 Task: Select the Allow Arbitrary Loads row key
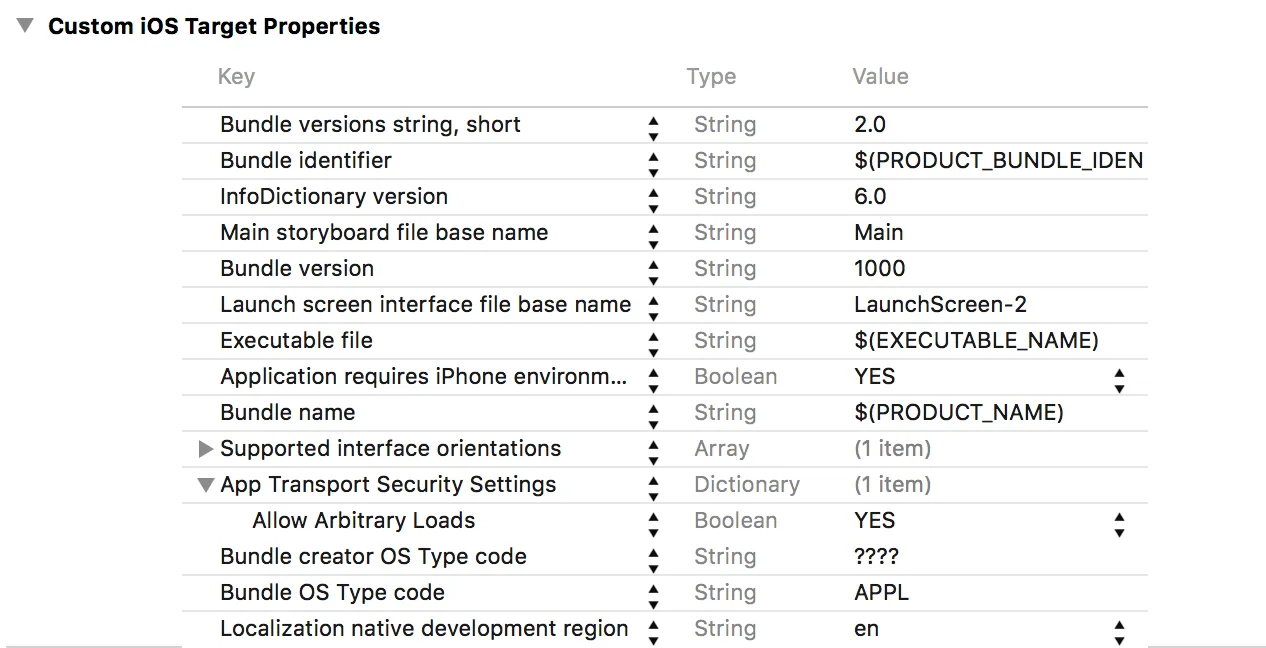click(363, 521)
